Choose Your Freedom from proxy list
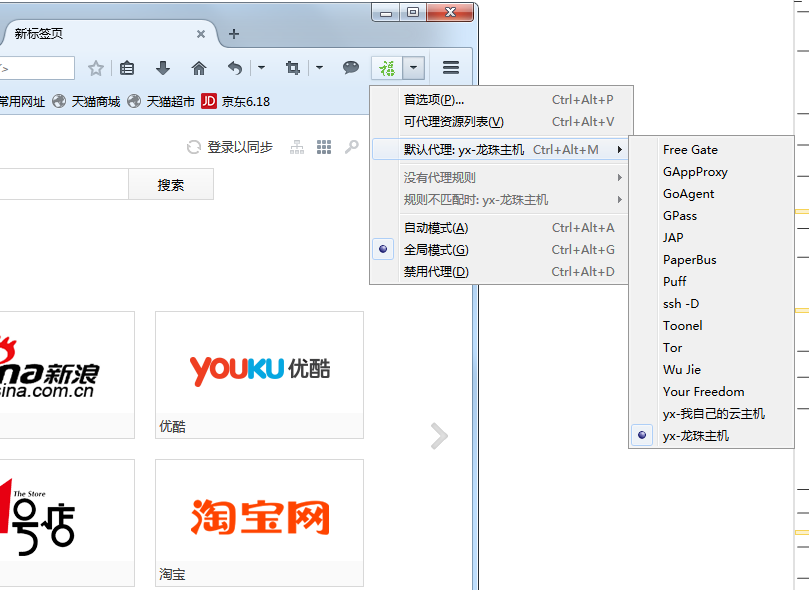 (x=711, y=392)
